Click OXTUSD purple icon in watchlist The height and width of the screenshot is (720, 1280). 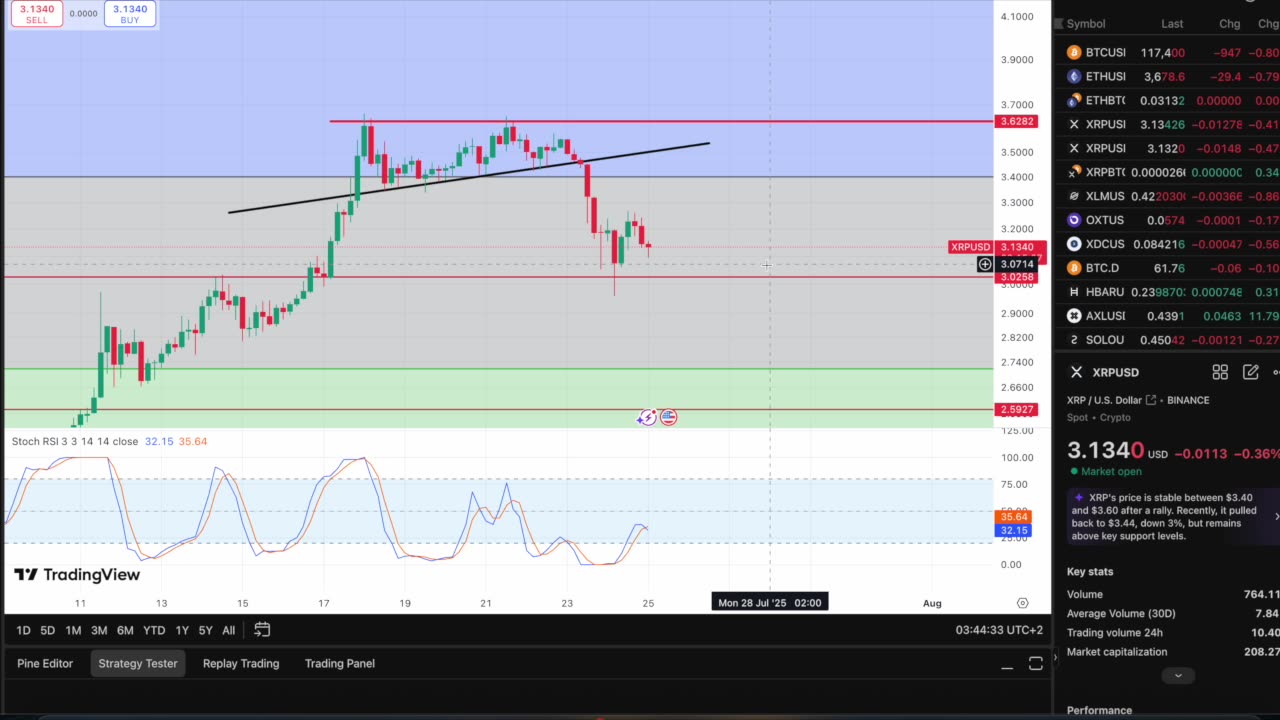1074,220
